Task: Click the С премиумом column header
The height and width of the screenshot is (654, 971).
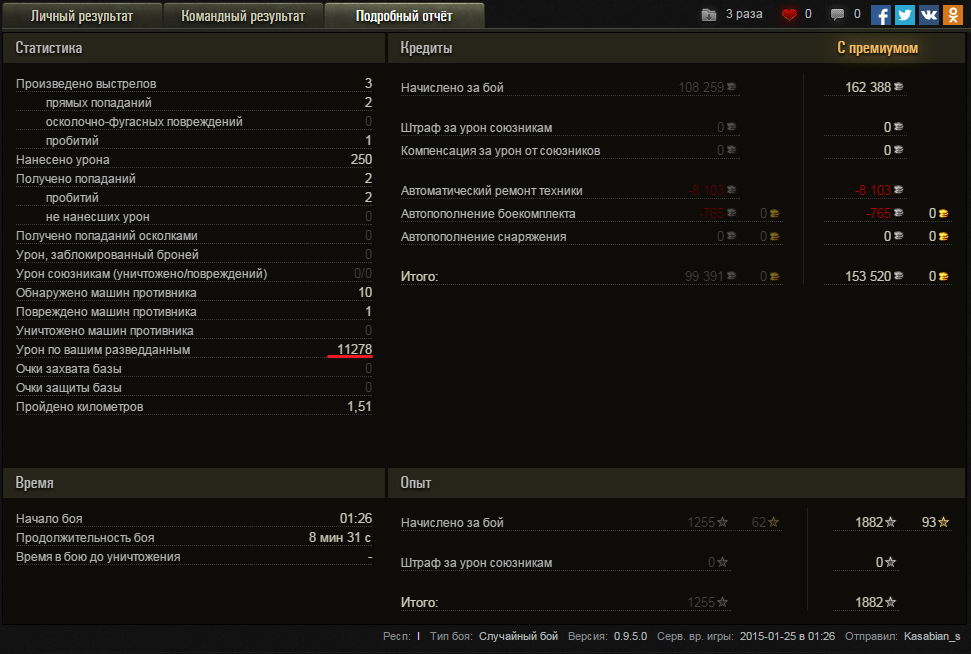Action: pyautogui.click(x=877, y=48)
